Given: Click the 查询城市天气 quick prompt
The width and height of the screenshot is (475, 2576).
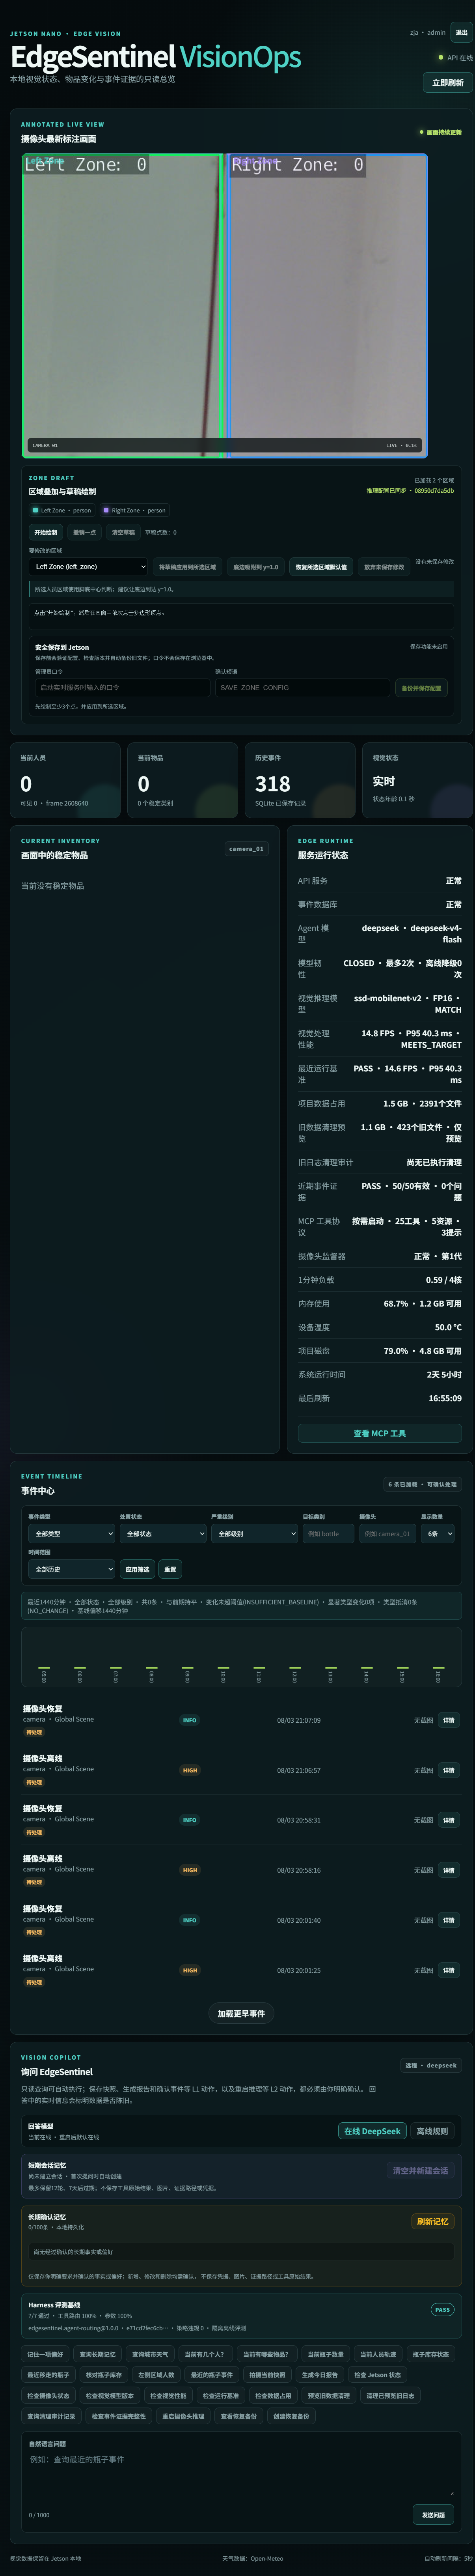Looking at the screenshot, I should click(x=150, y=2354).
